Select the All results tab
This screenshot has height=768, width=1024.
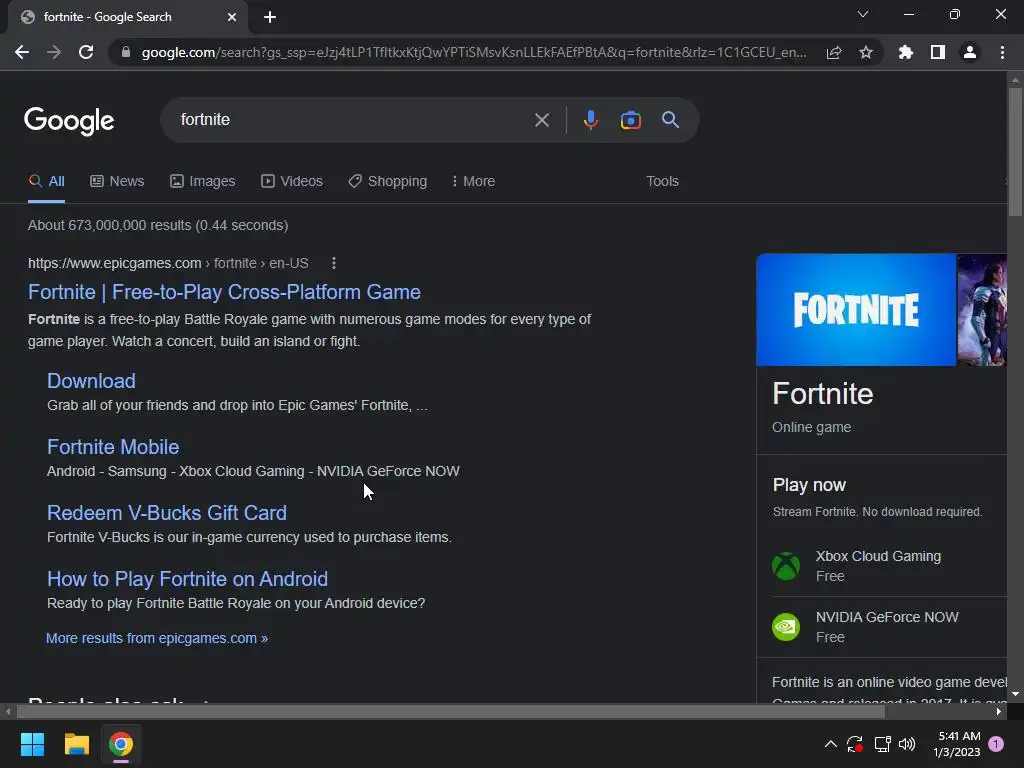46,181
